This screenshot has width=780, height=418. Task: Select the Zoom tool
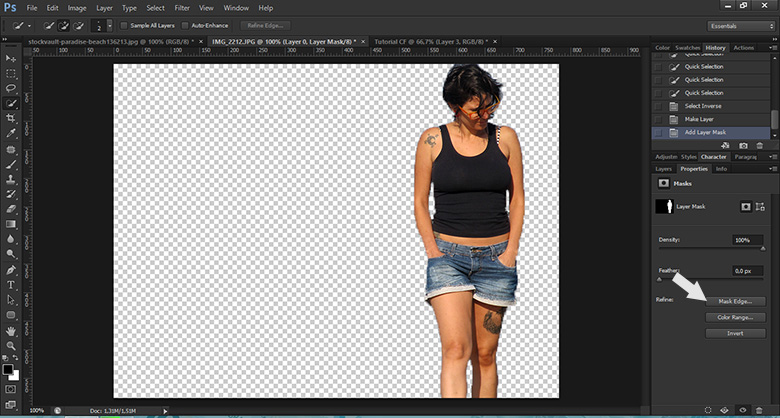pos(11,343)
